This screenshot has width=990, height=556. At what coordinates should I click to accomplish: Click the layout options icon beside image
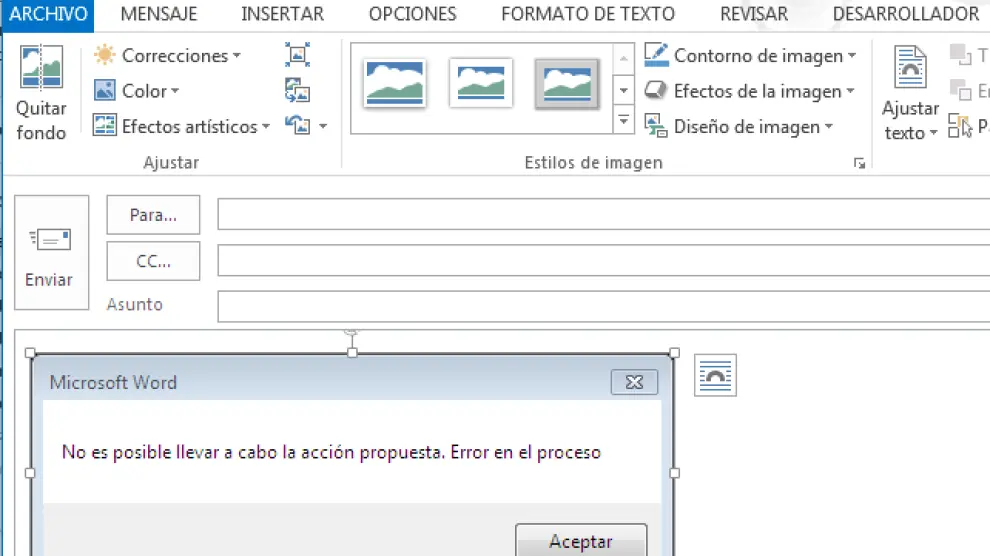[715, 374]
